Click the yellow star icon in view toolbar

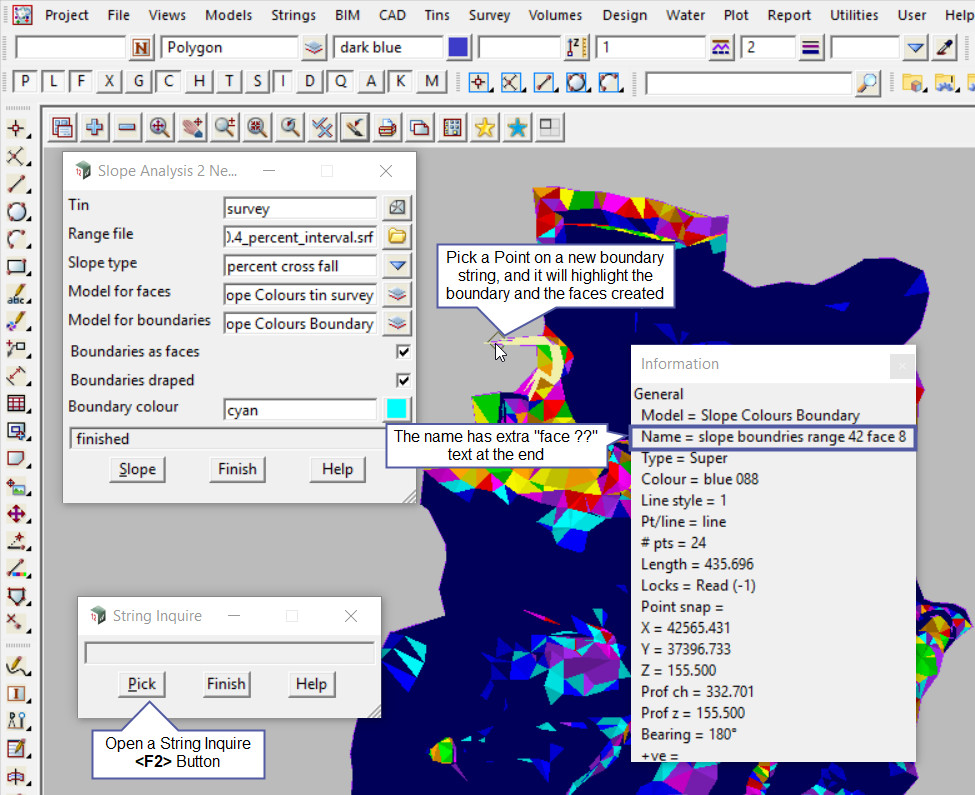pyautogui.click(x=484, y=127)
